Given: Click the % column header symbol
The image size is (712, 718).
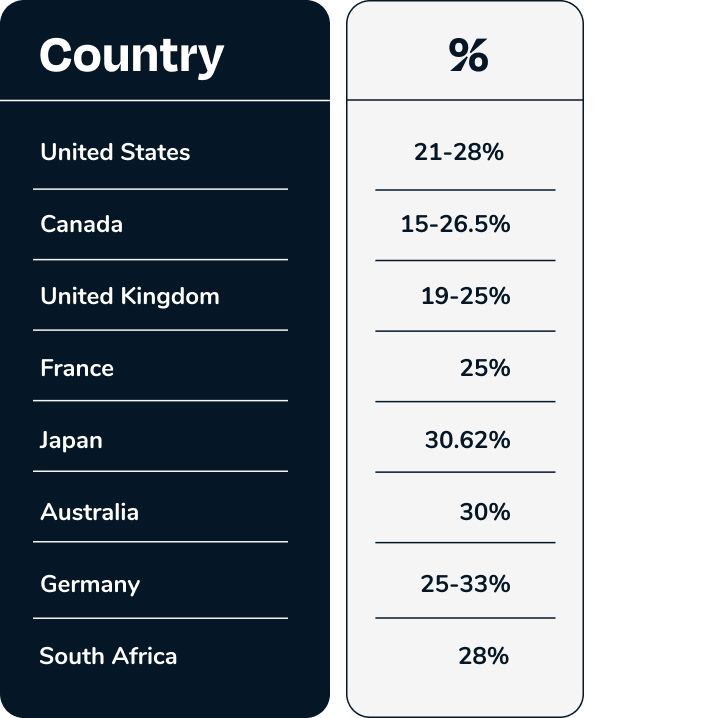Looking at the screenshot, I should pos(468,55).
